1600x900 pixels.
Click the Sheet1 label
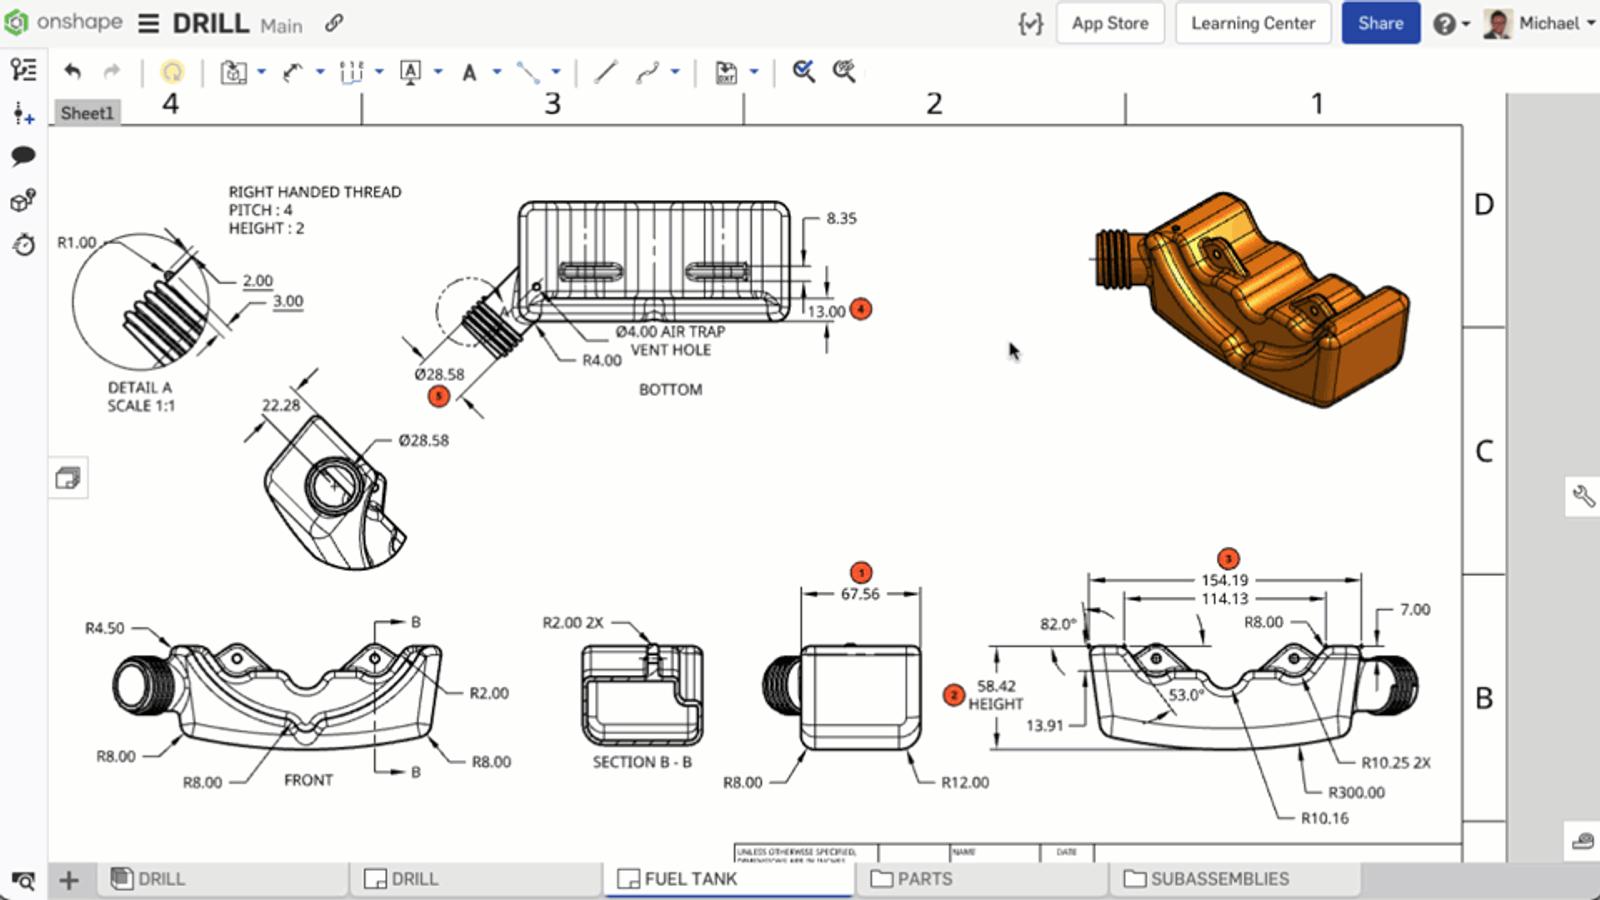tap(87, 113)
